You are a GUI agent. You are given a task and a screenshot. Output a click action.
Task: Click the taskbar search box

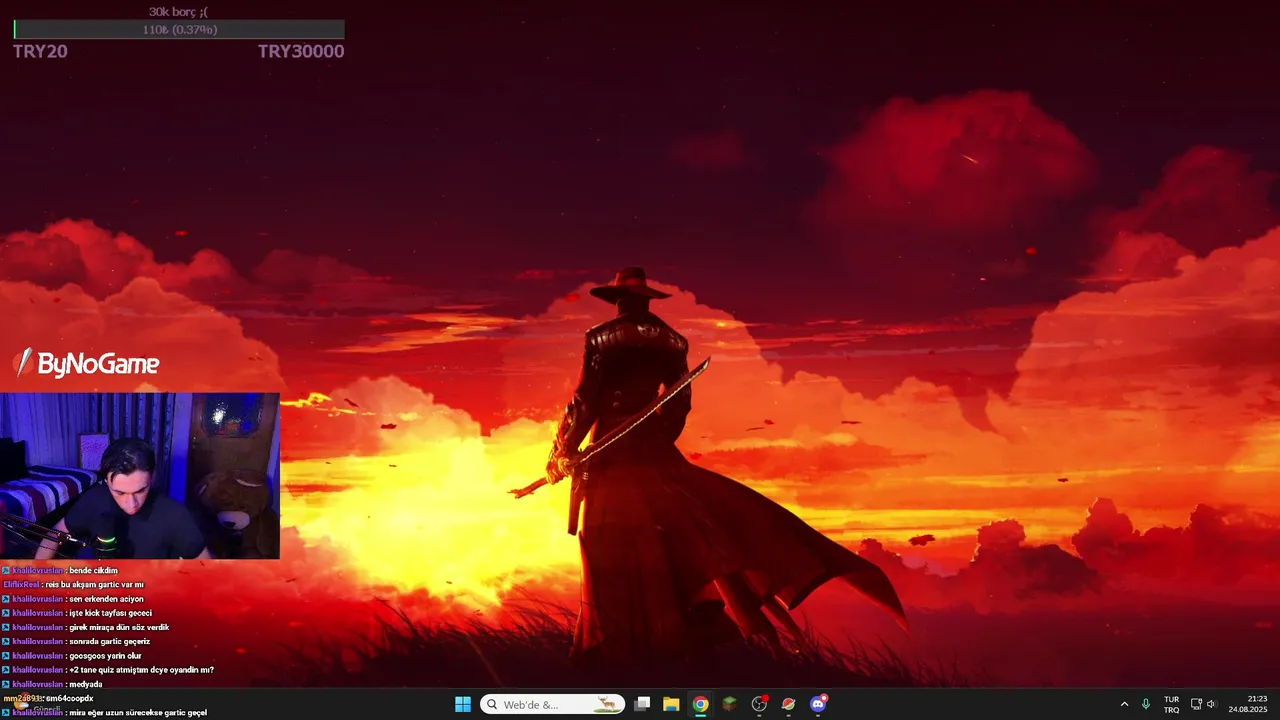(552, 704)
